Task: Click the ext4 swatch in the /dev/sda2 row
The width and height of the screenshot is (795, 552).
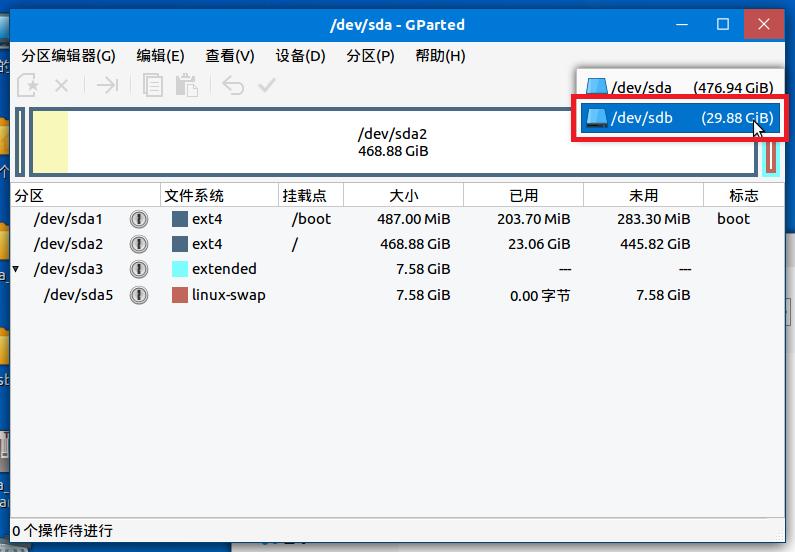Action: 180,244
